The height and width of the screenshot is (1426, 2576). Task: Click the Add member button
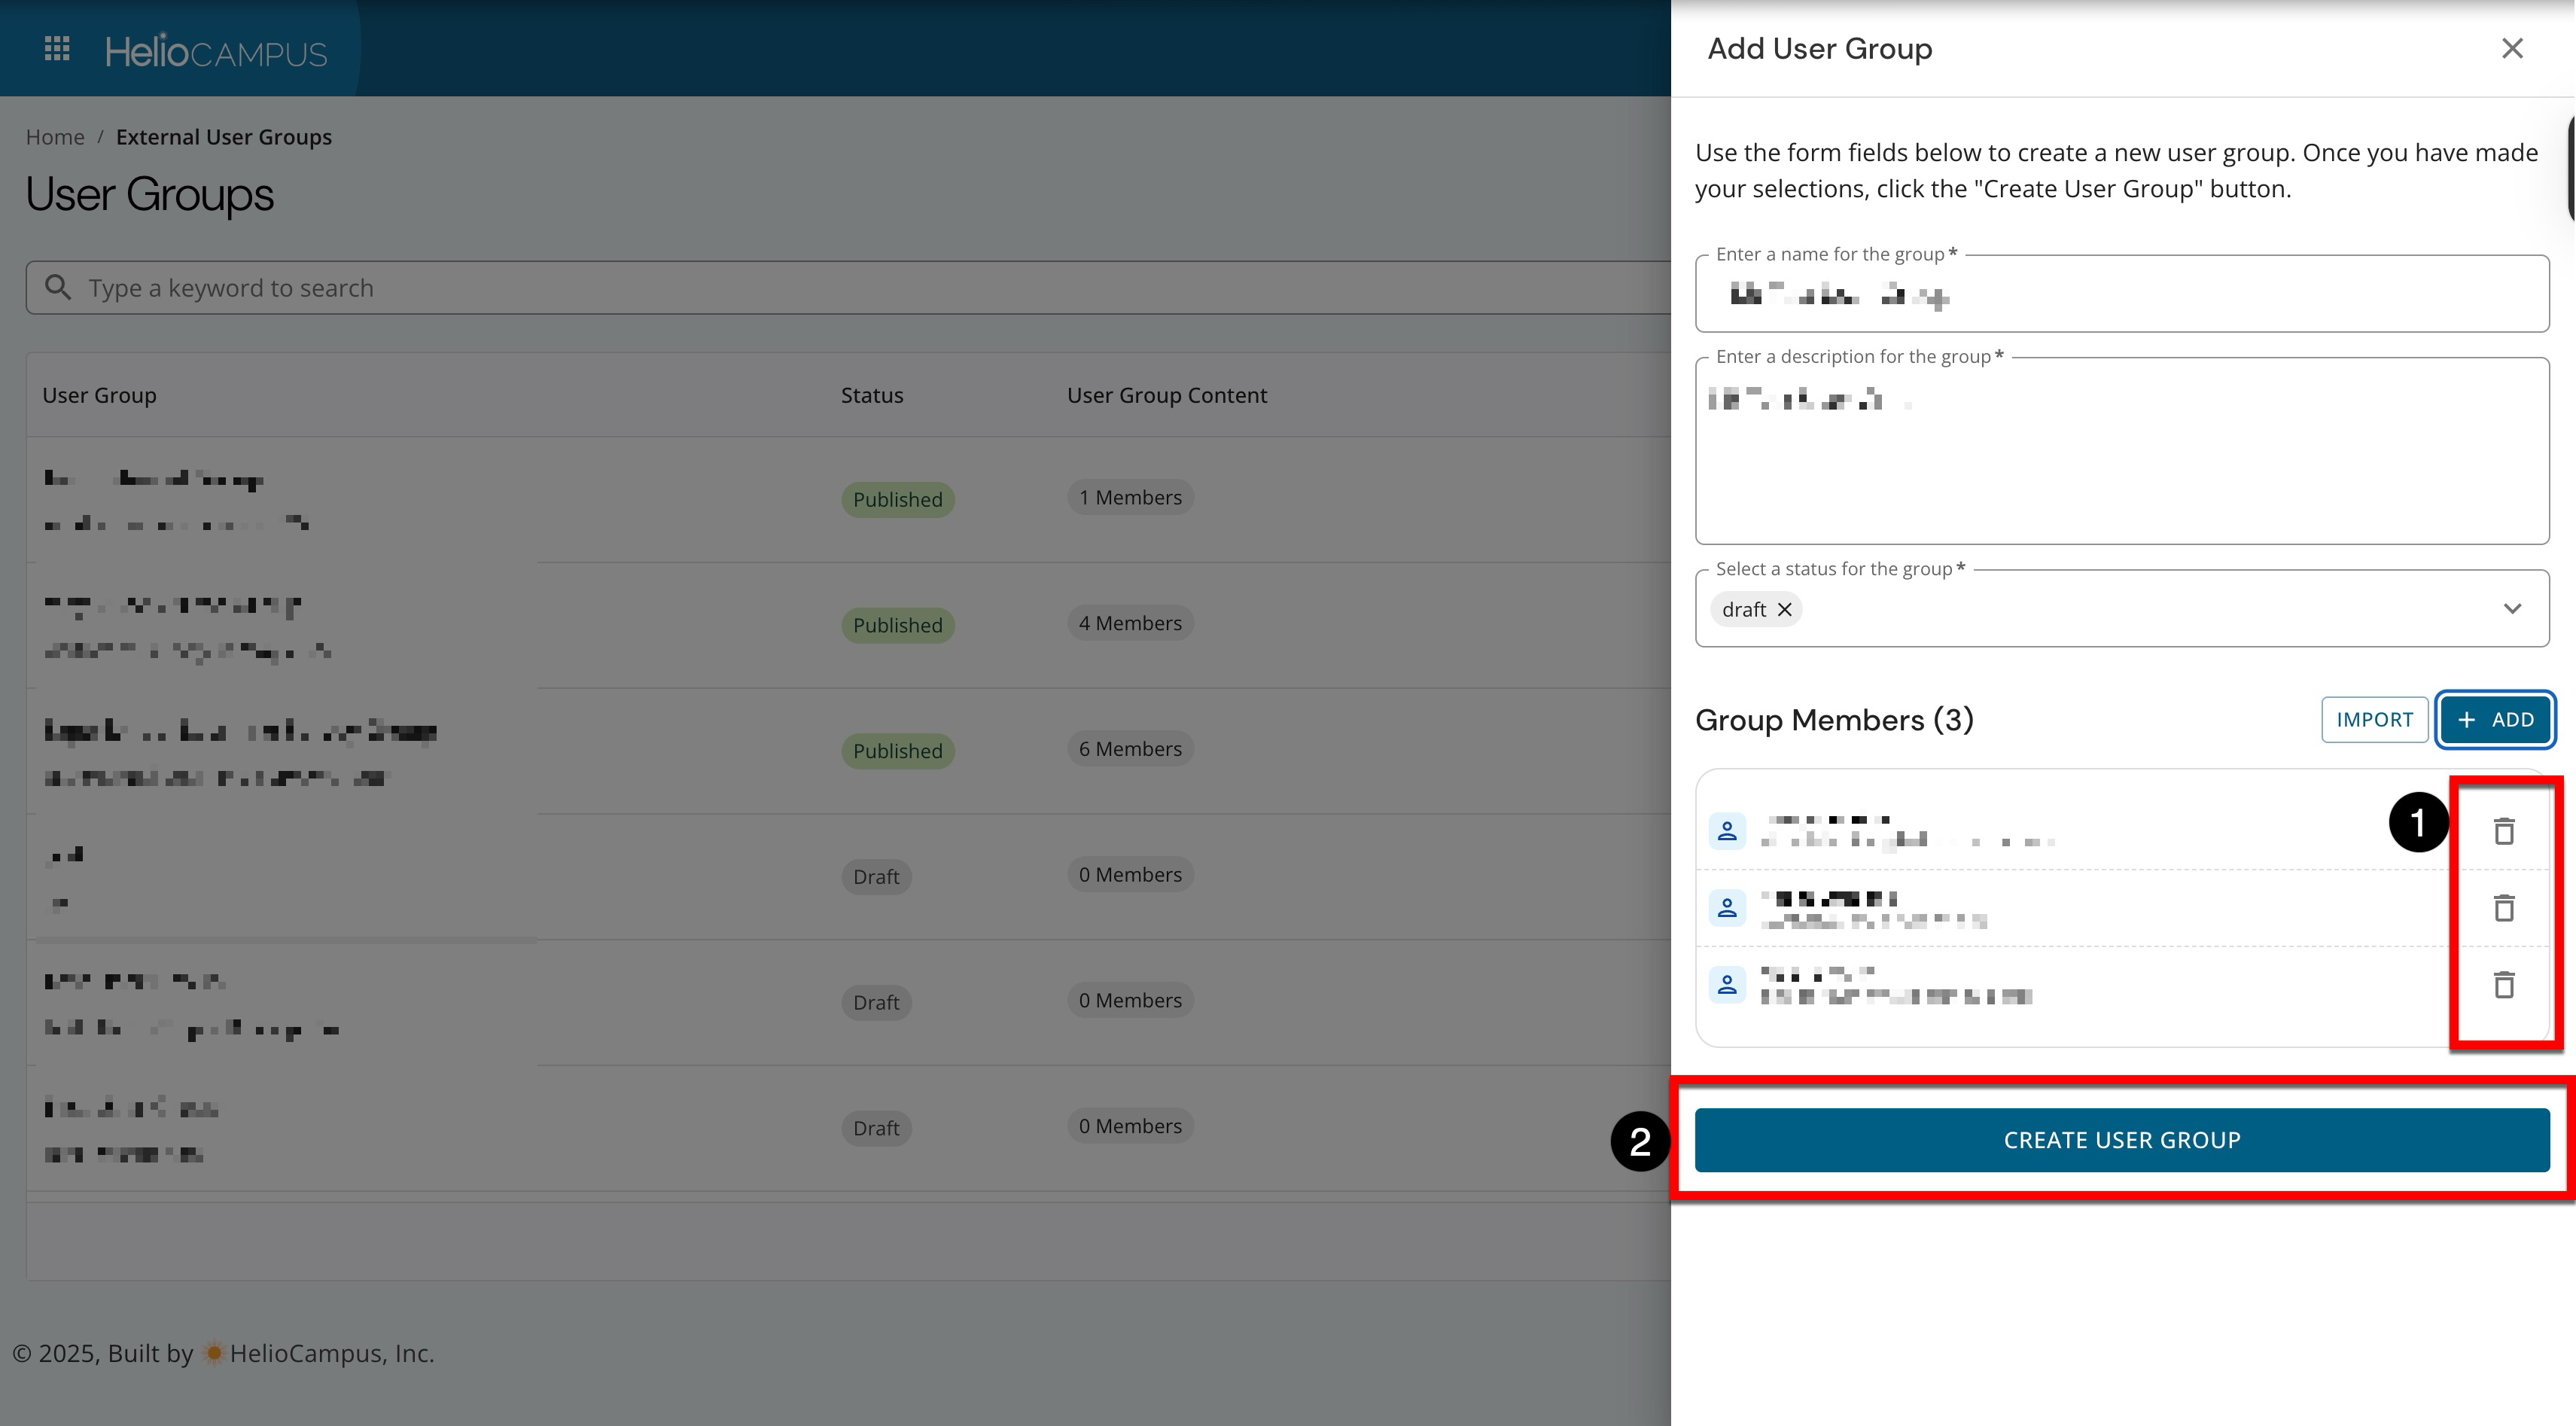coord(2495,720)
